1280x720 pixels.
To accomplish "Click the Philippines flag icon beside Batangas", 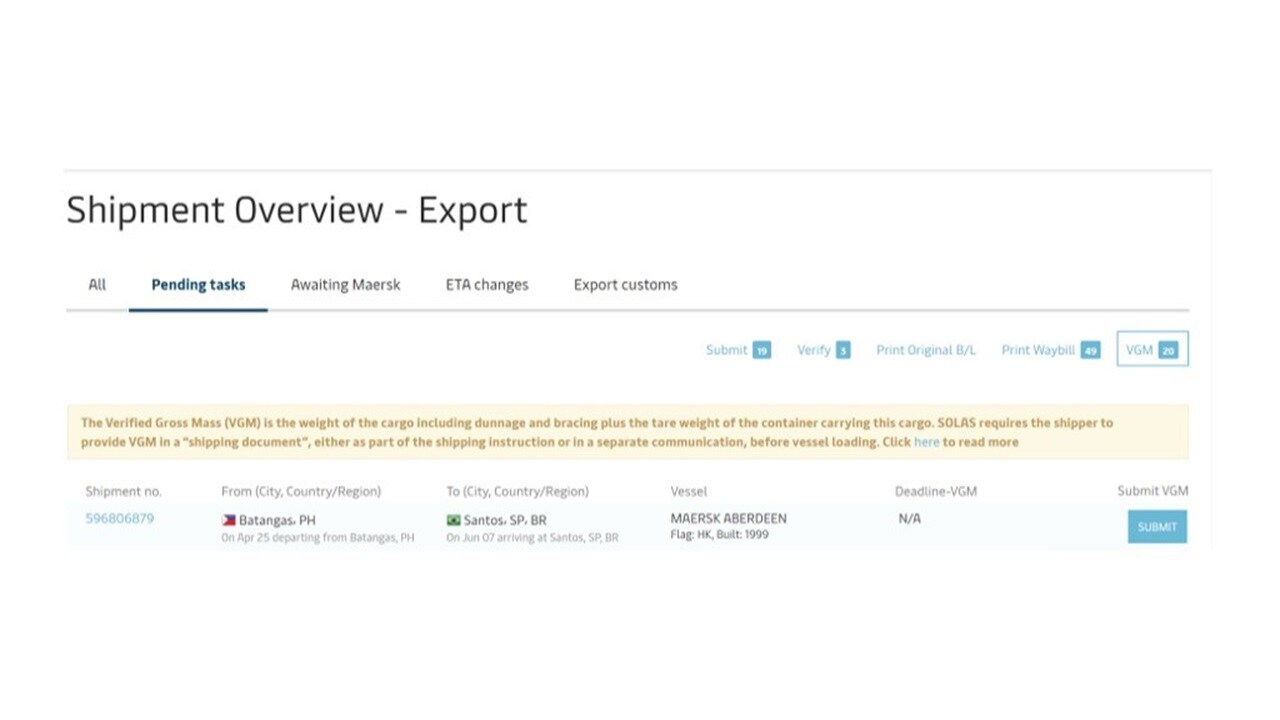I will tap(227, 519).
